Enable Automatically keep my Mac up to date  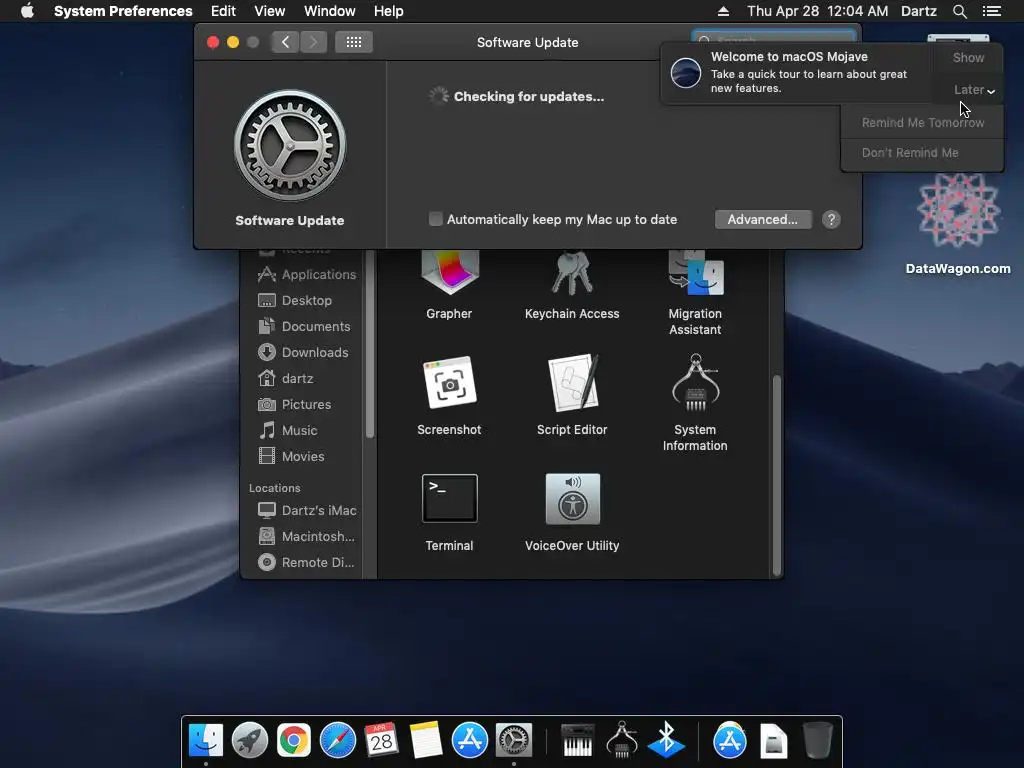click(x=436, y=219)
